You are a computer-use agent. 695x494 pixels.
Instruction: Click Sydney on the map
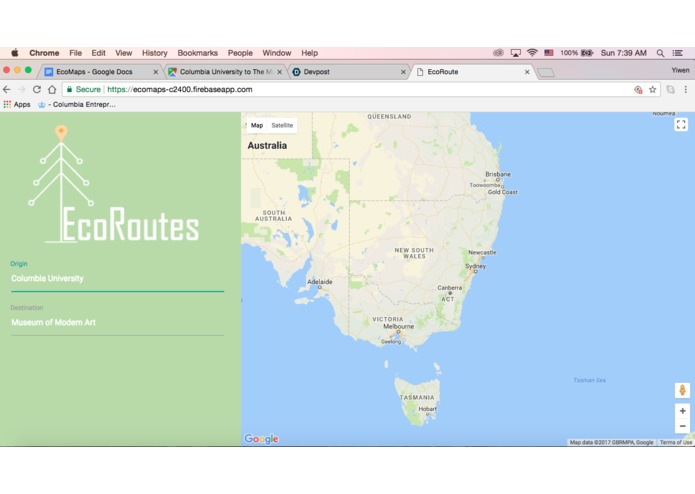(476, 266)
